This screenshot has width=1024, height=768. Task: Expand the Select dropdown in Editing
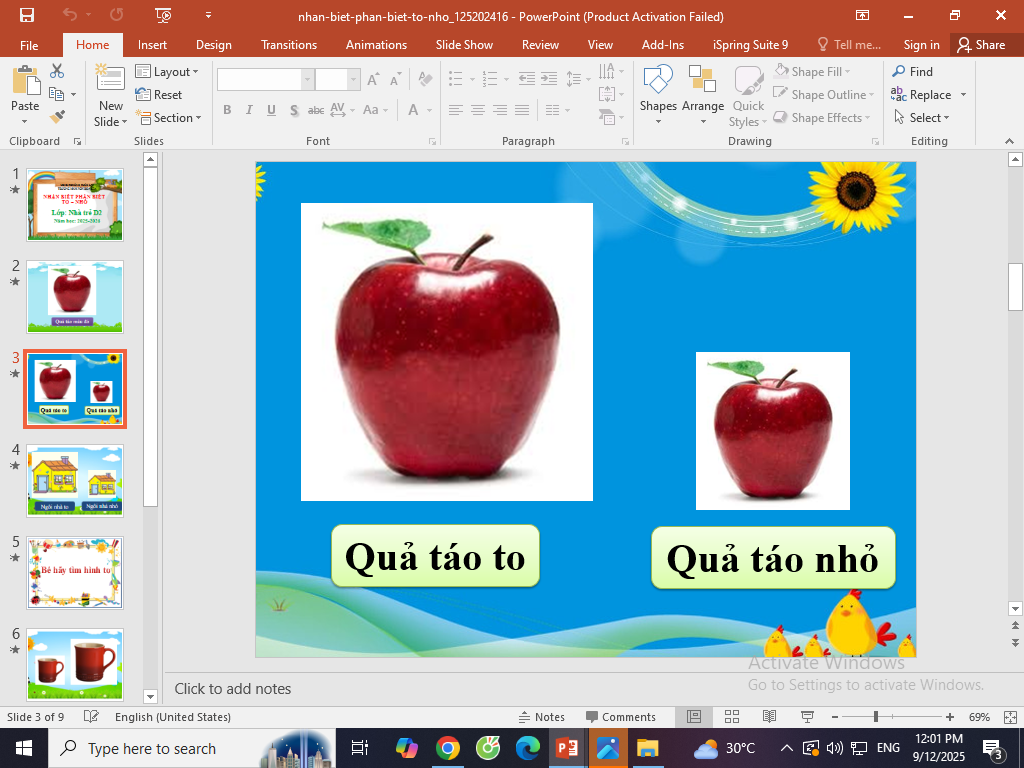[x=921, y=118]
